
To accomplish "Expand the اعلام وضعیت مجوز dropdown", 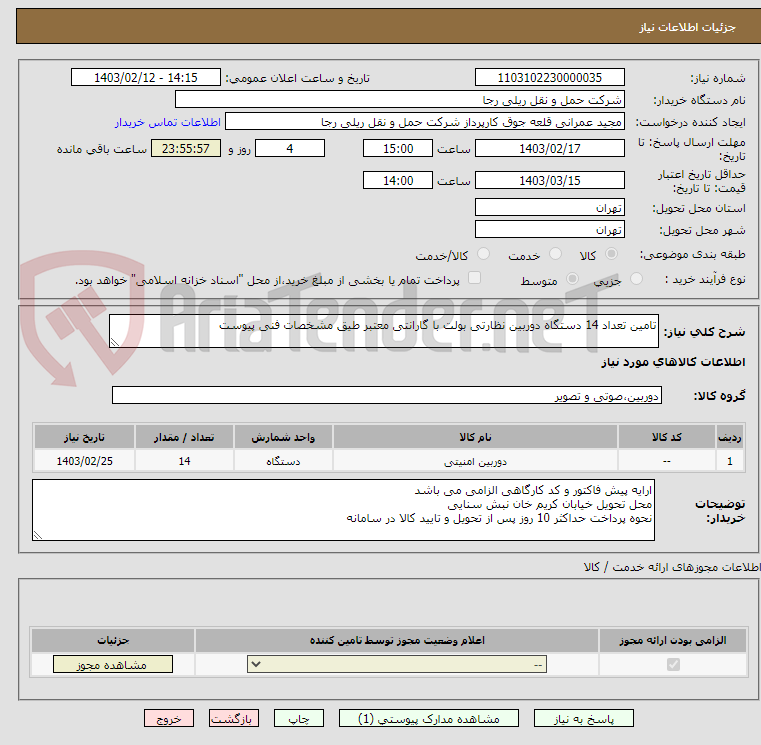I will click(397, 664).
